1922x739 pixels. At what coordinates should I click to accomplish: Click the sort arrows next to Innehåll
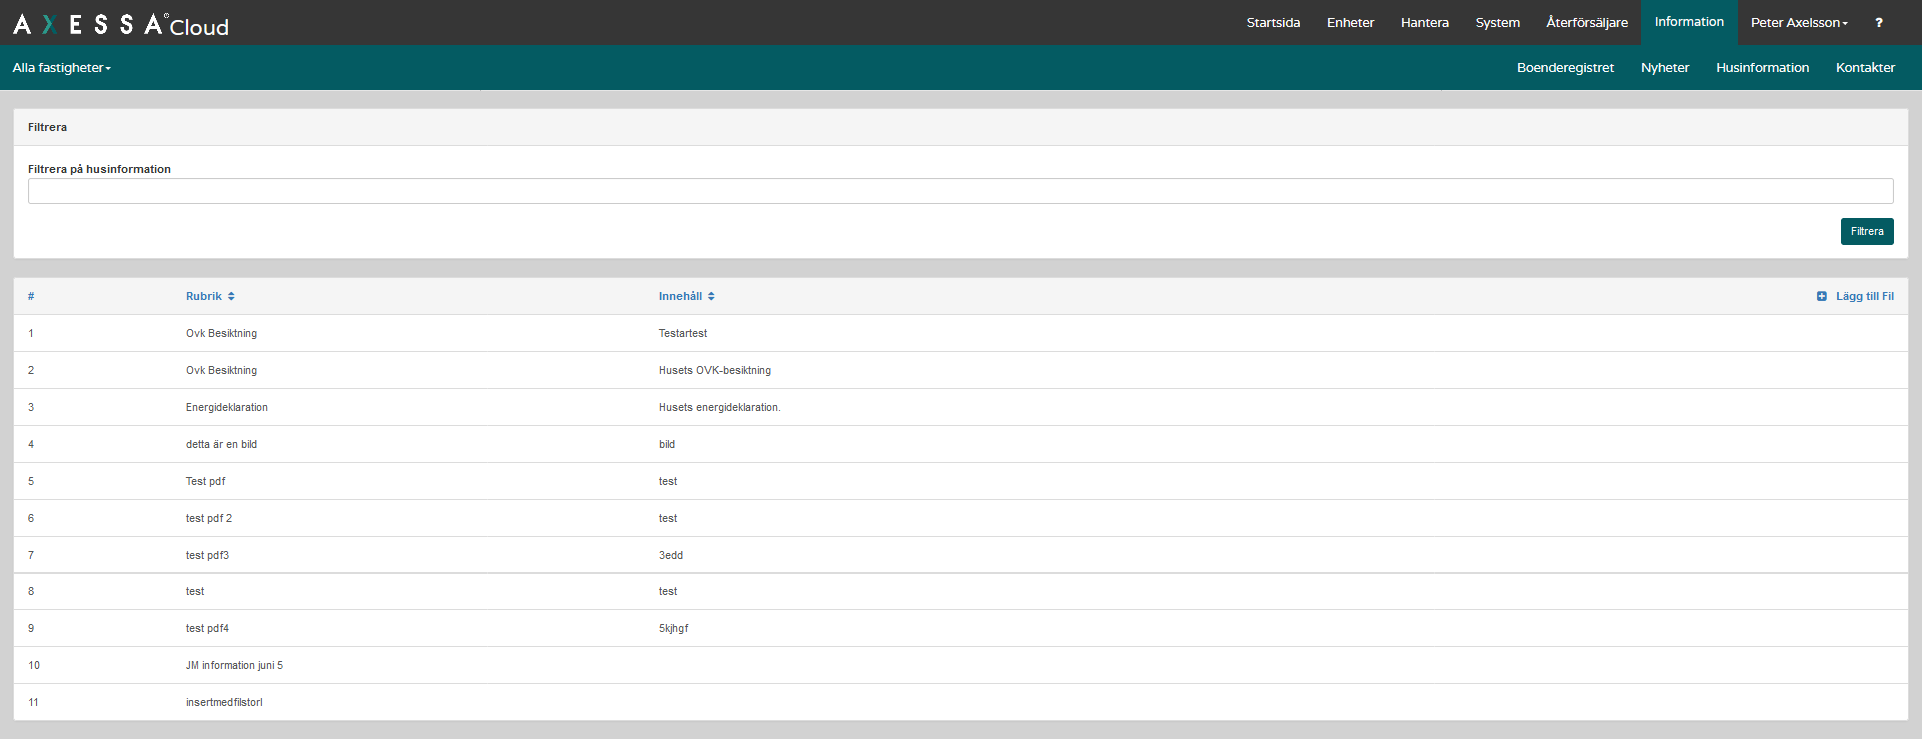point(711,296)
